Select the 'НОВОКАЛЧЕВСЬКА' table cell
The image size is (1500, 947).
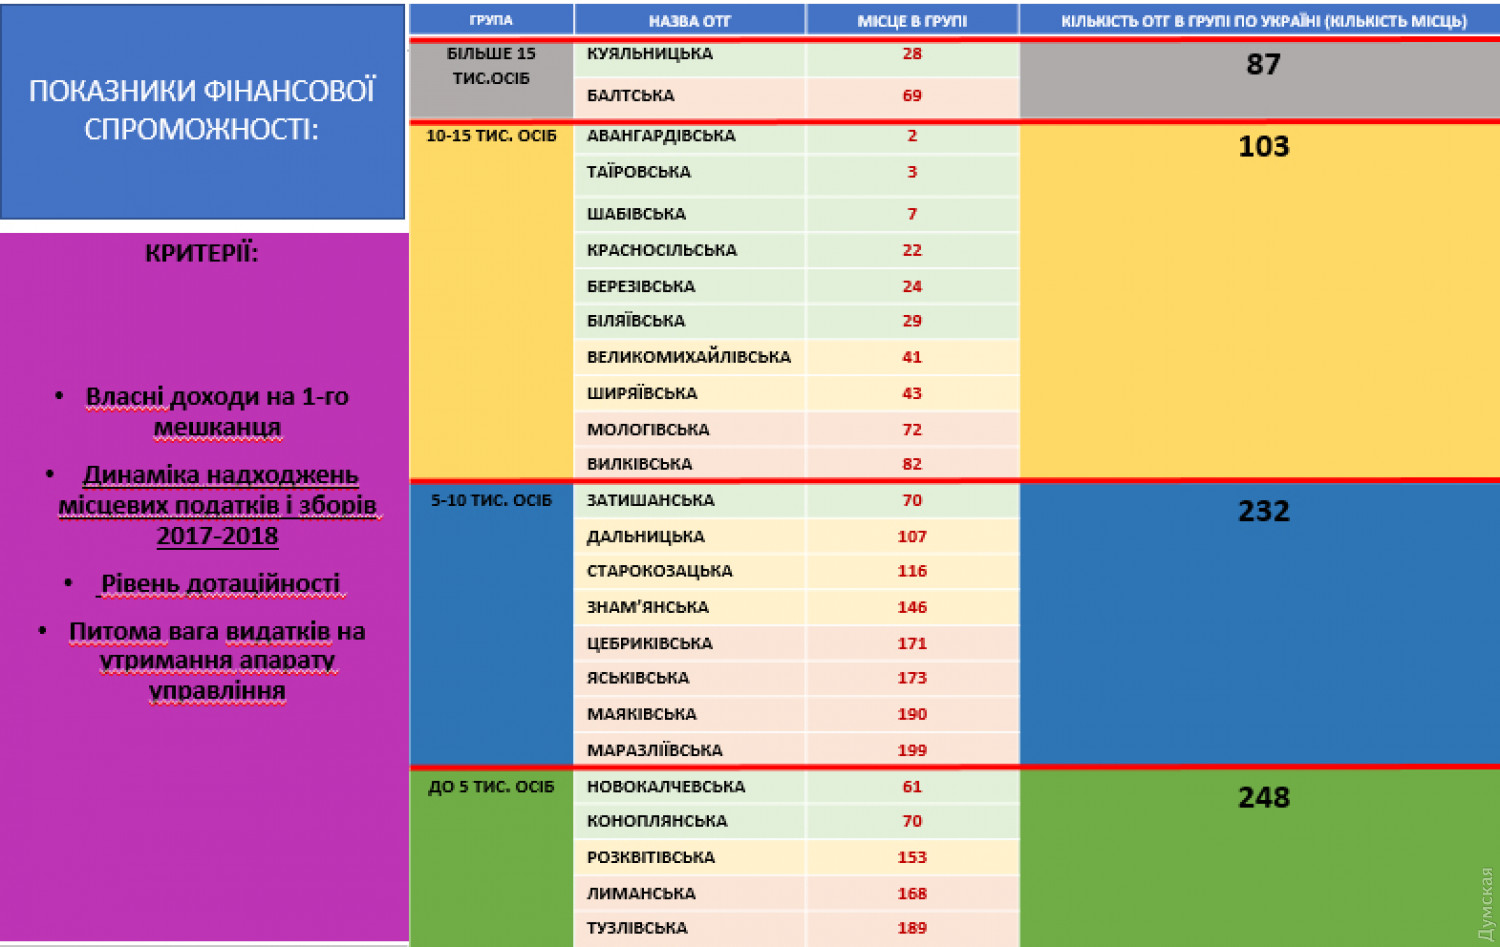(666, 786)
